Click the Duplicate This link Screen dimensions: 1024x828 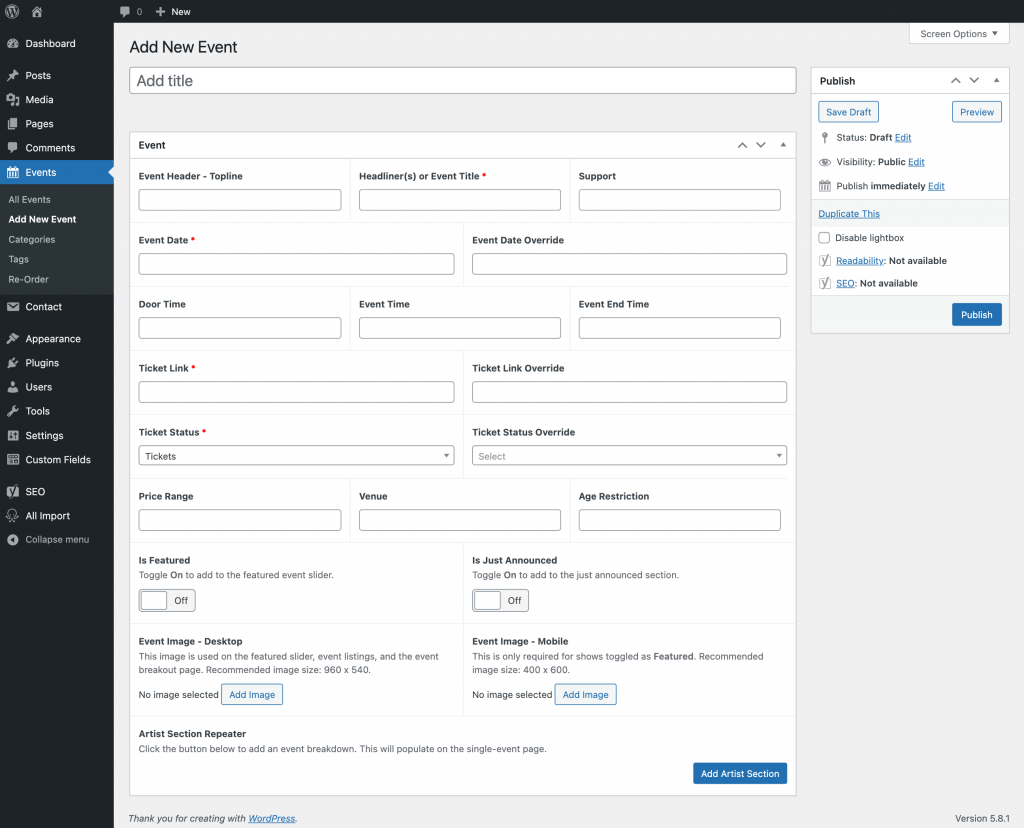pos(848,213)
